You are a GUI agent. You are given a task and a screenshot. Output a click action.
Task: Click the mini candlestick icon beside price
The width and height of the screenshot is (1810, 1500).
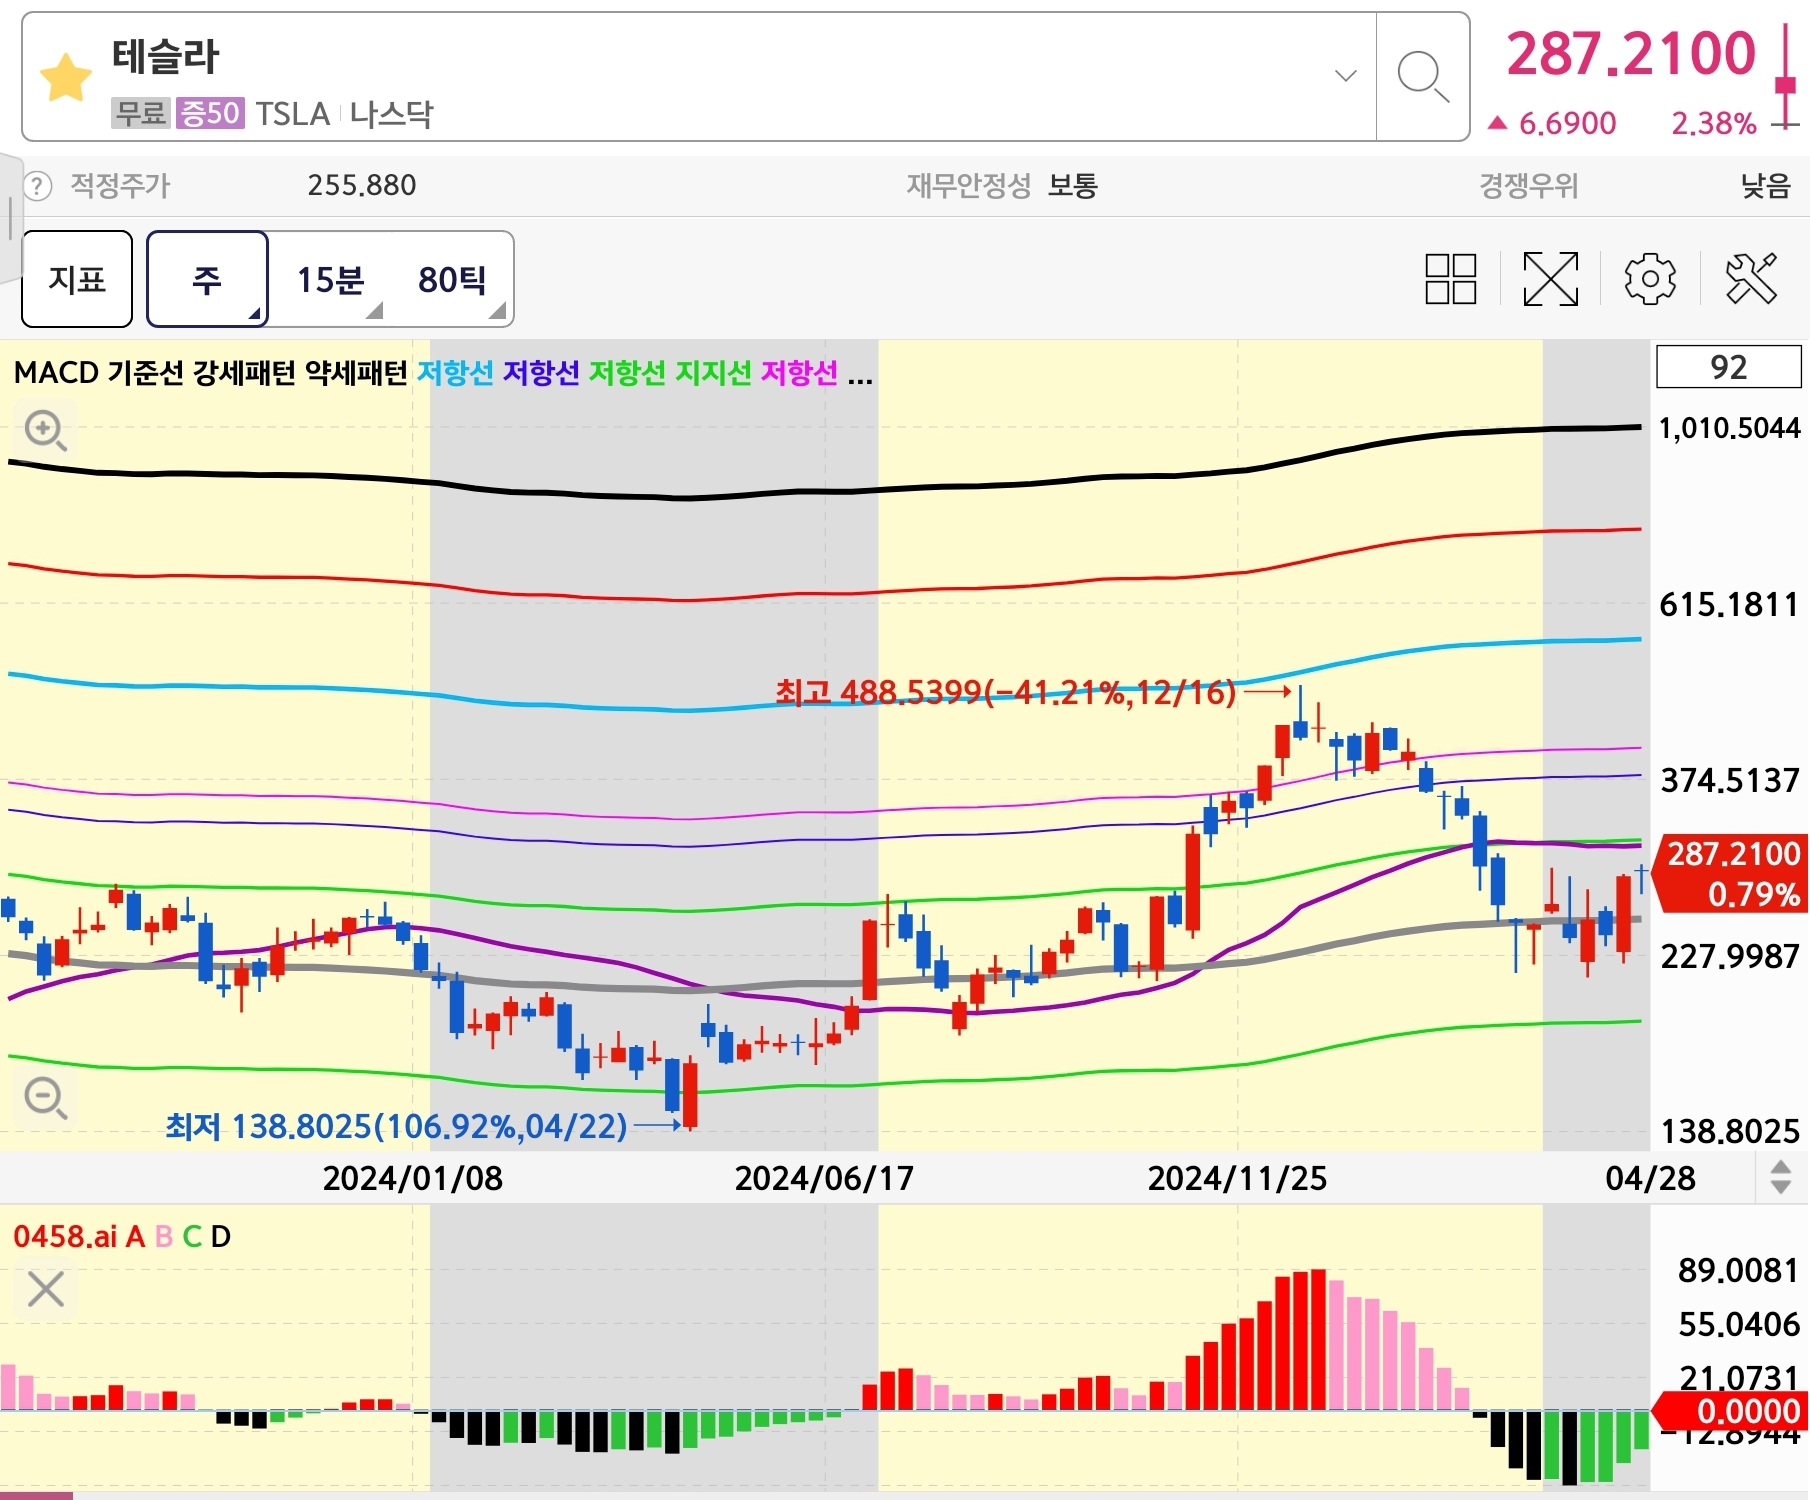(1786, 78)
